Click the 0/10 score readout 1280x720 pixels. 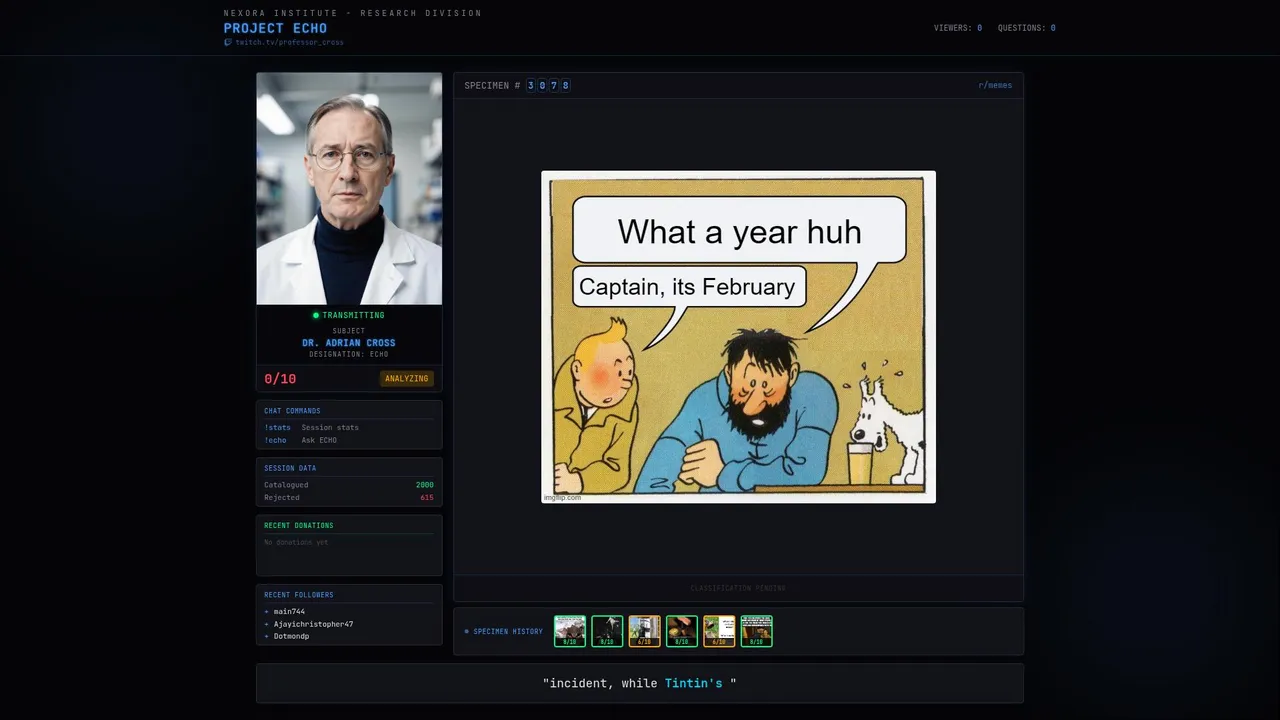pos(280,379)
